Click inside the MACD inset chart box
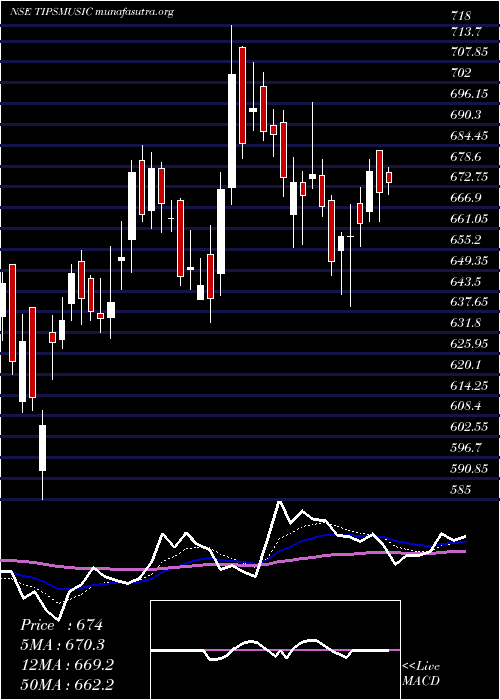The height and width of the screenshot is (700, 500). (275, 650)
